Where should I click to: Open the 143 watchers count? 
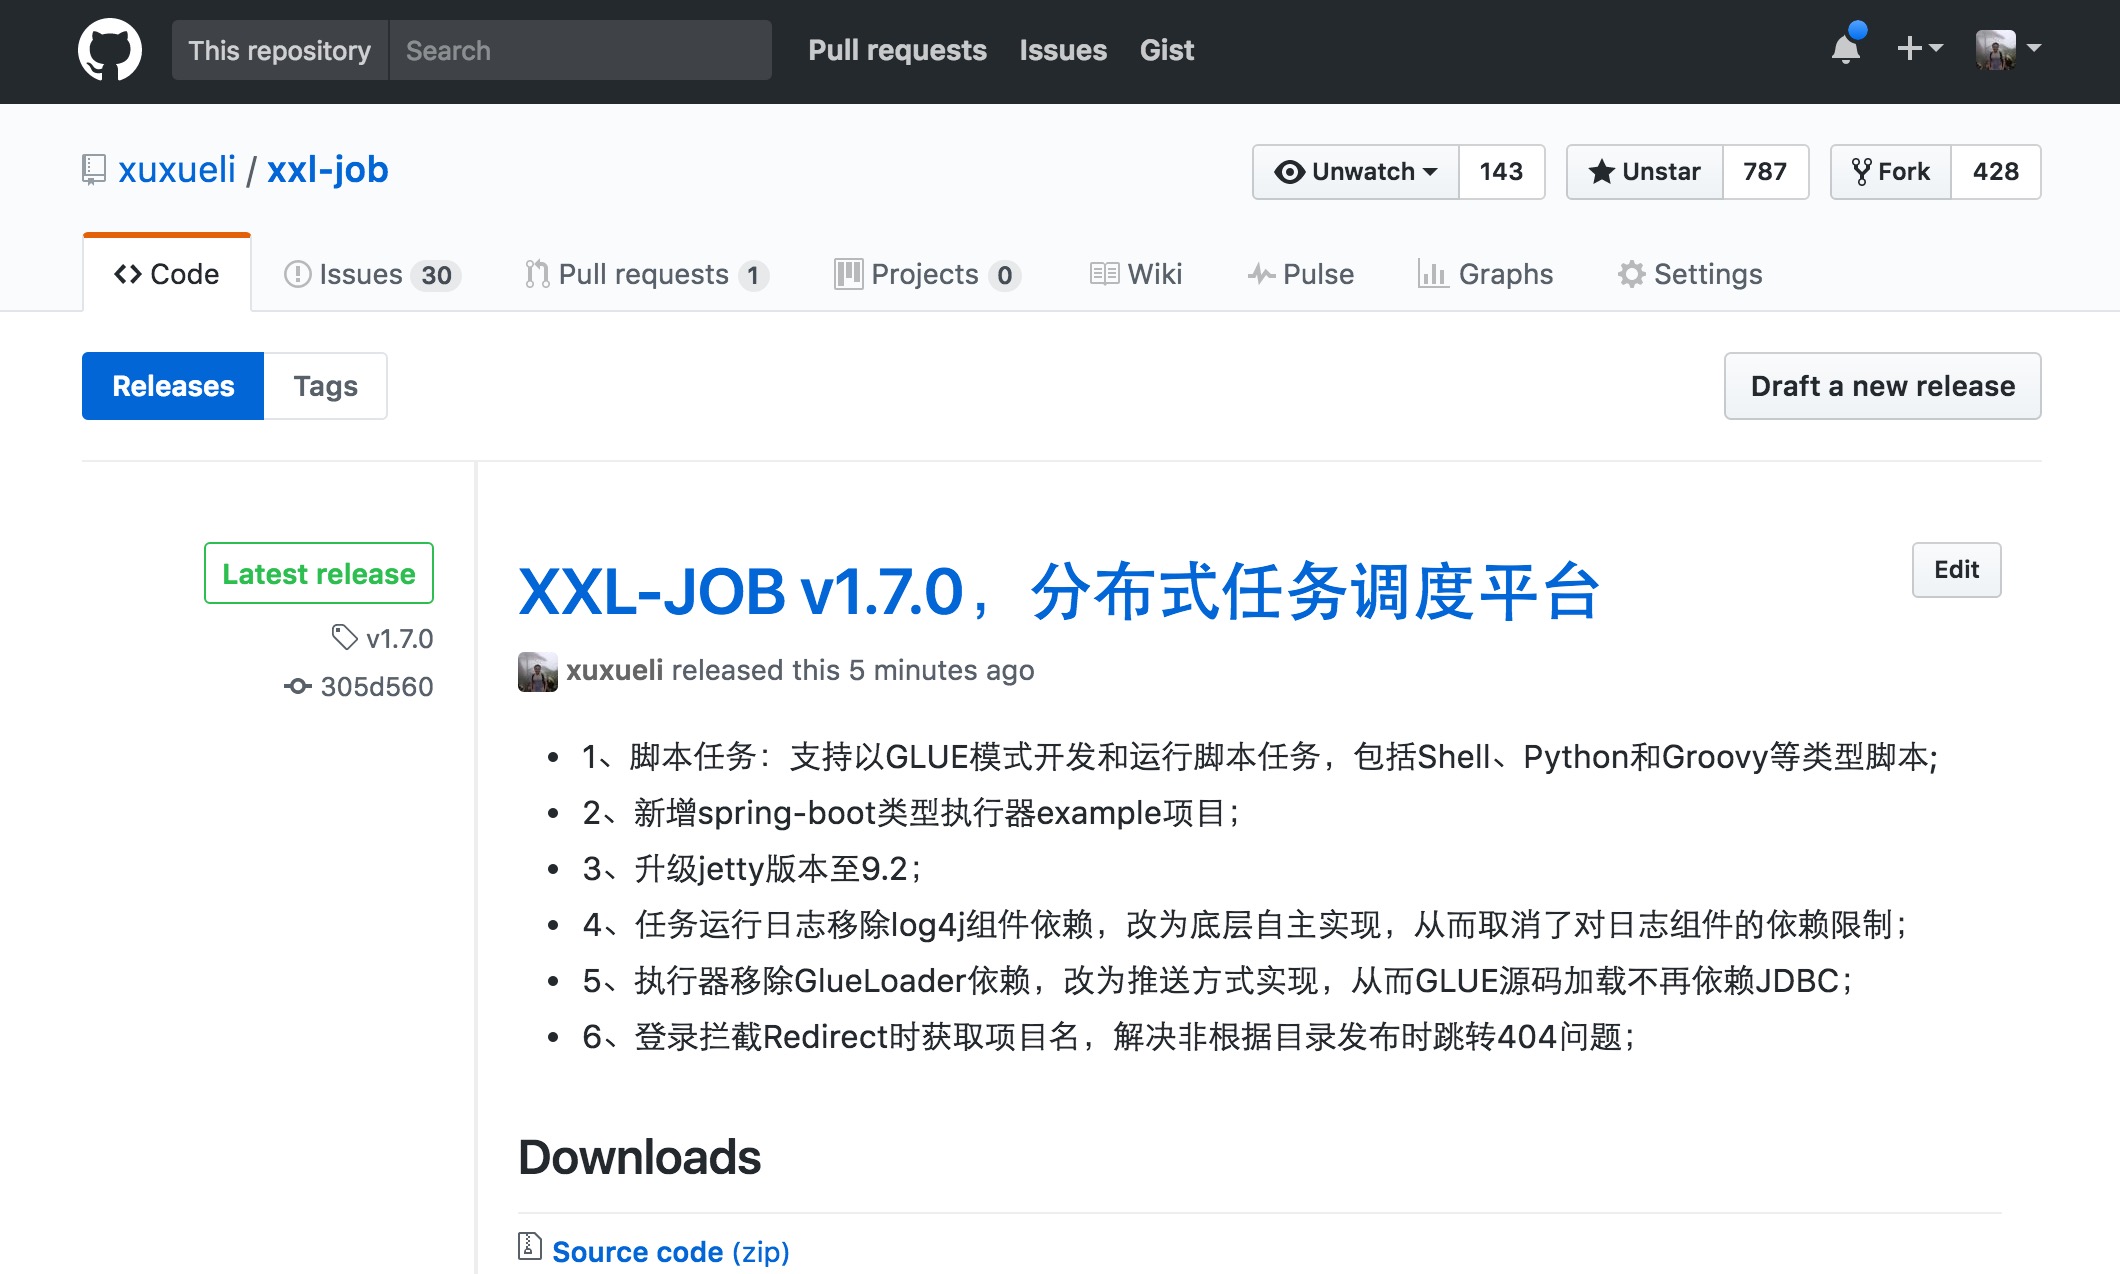point(1501,172)
